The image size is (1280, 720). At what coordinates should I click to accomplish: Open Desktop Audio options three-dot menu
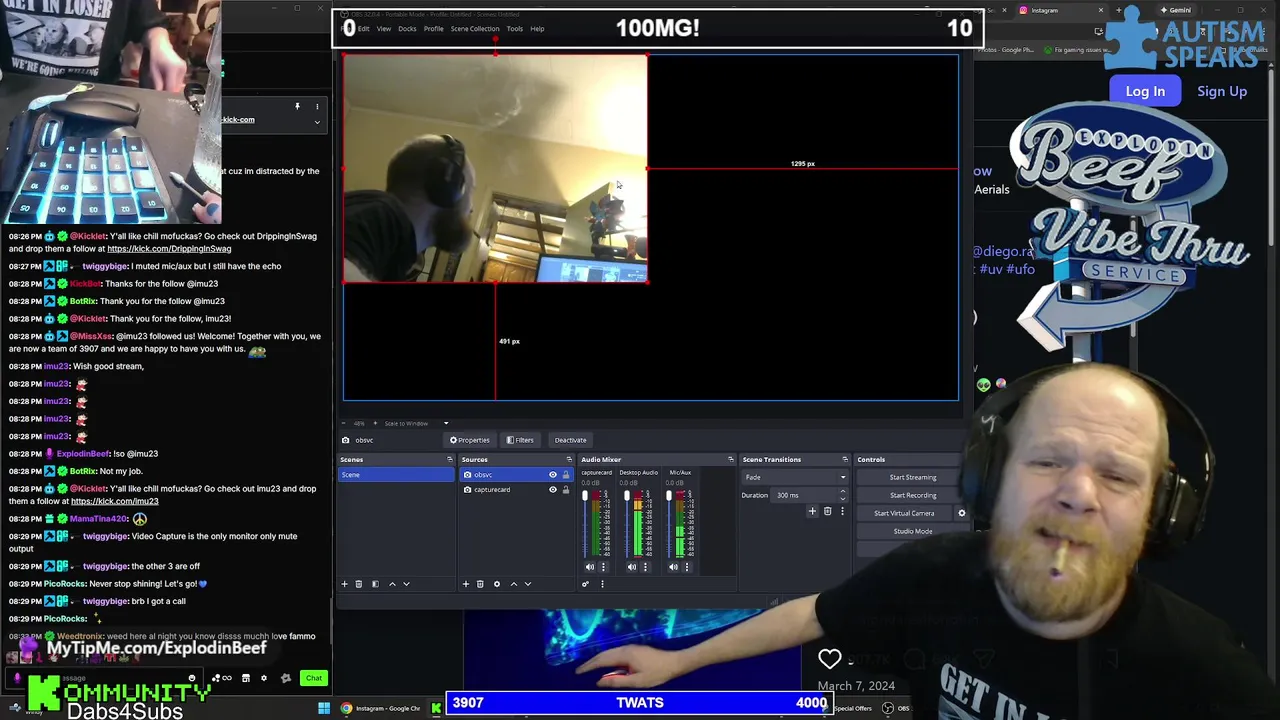pos(645,567)
